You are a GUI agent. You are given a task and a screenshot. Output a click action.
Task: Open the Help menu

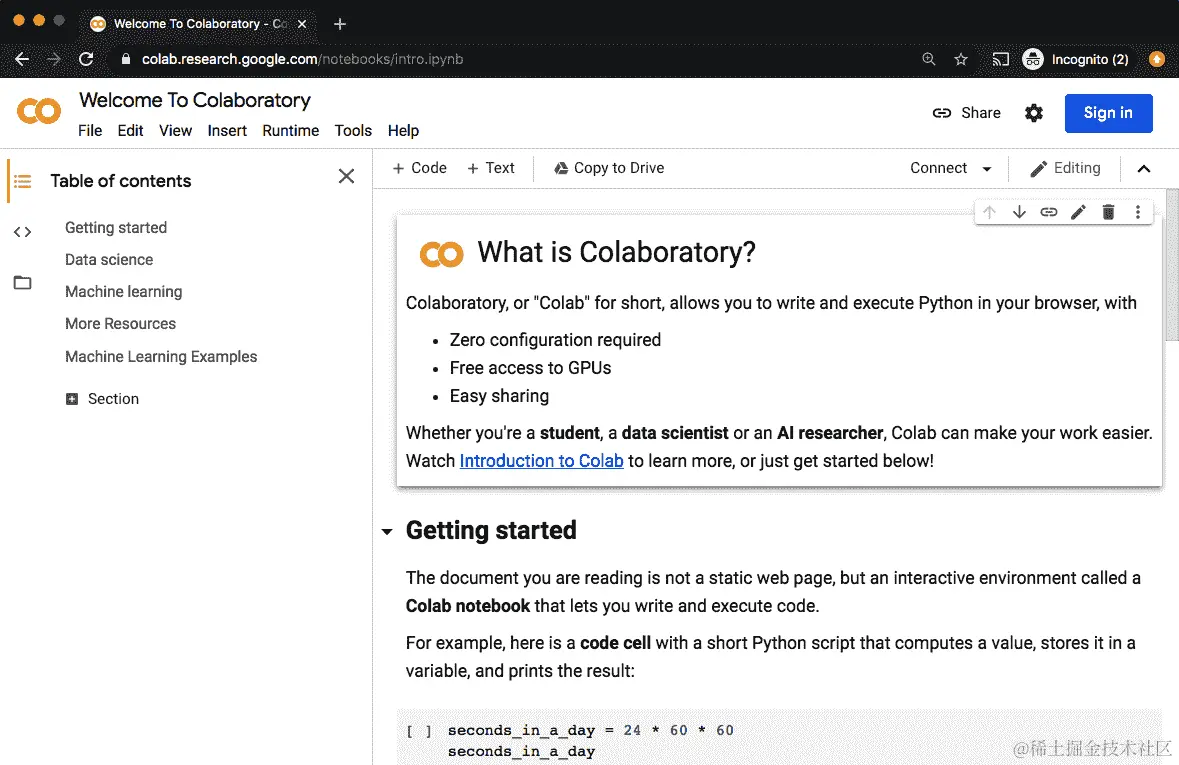tap(403, 131)
